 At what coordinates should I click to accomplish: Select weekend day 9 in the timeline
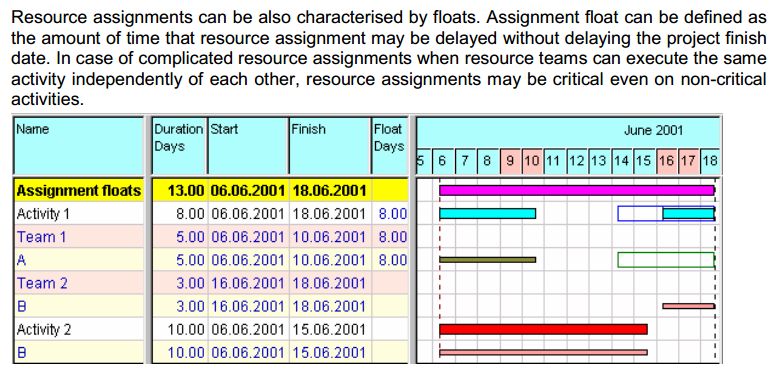click(510, 161)
